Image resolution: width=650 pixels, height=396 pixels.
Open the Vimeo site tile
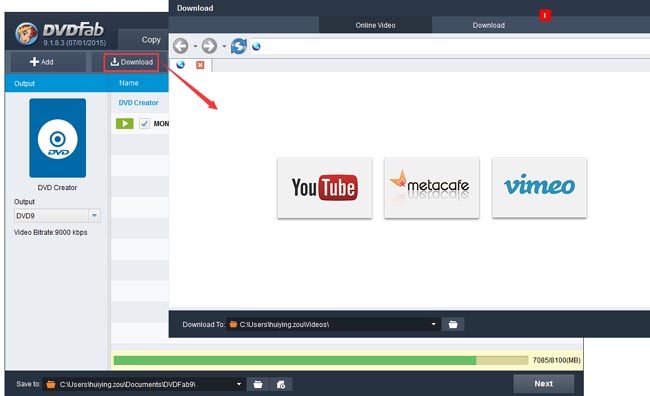point(539,187)
